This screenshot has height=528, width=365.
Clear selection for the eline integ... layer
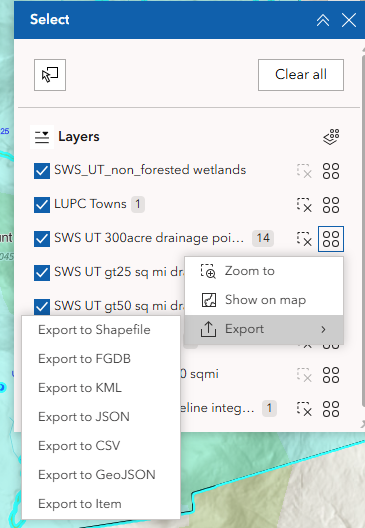pyautogui.click(x=304, y=409)
